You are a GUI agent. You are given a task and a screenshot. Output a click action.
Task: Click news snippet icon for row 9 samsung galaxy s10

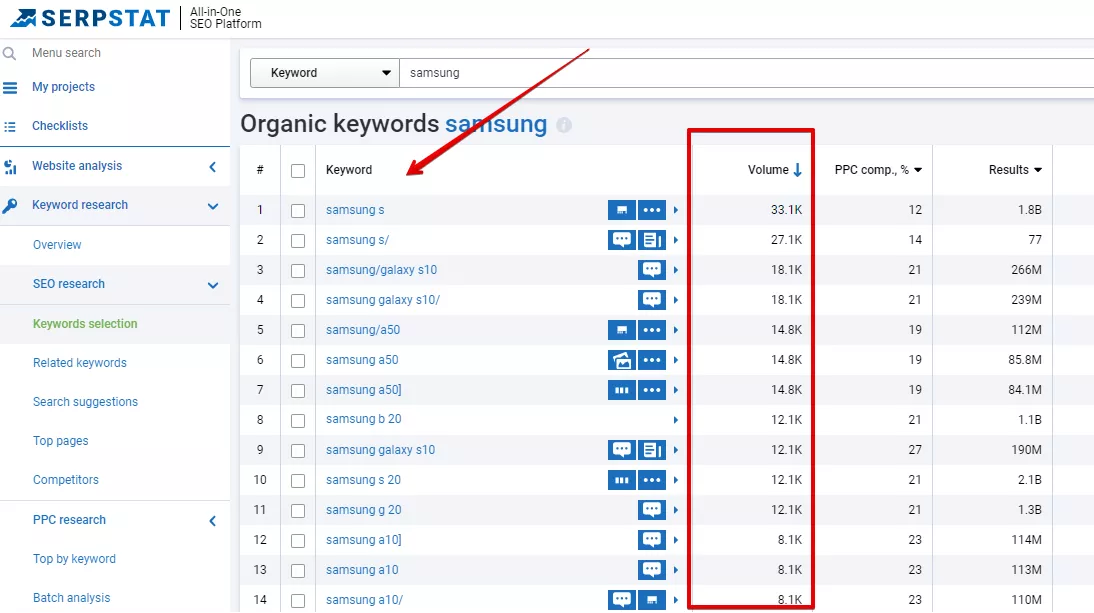tap(652, 450)
